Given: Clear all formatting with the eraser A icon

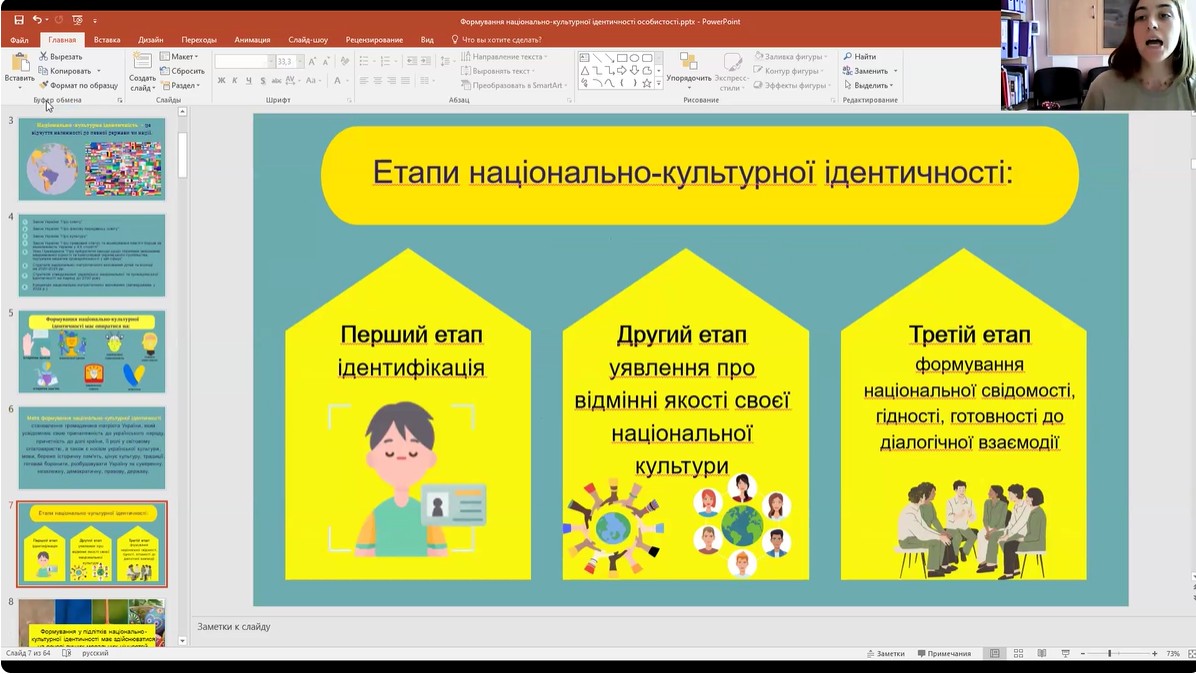Looking at the screenshot, I should tap(345, 61).
